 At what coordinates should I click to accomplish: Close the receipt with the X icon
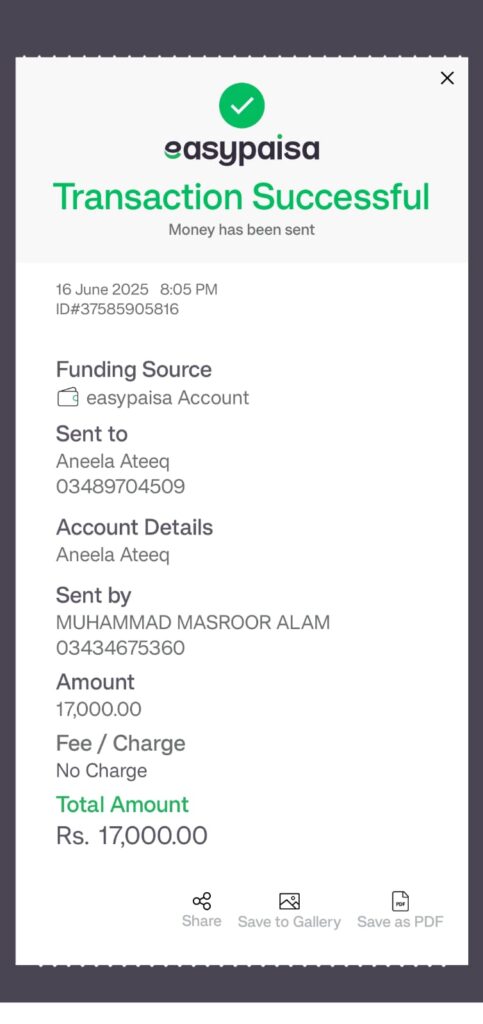[447, 78]
